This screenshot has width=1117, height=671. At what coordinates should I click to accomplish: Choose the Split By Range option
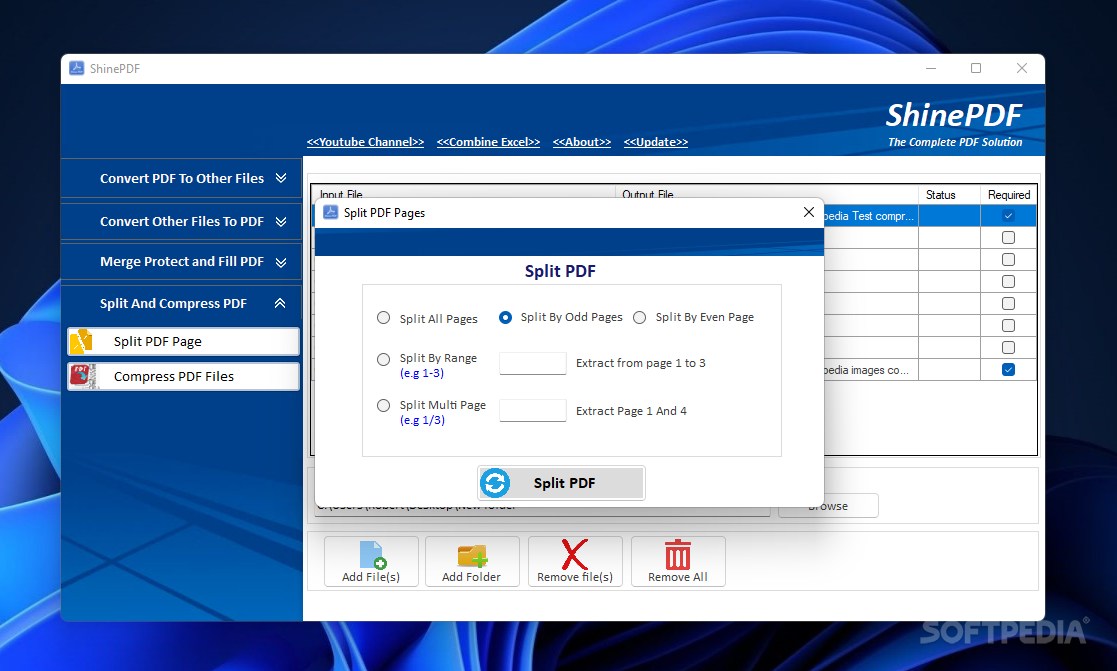click(x=383, y=360)
